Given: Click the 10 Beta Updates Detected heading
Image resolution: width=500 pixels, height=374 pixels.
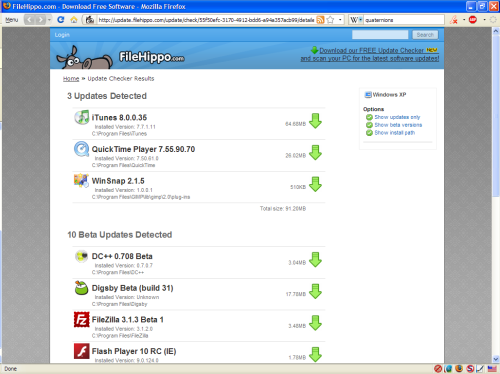Looking at the screenshot, I should [120, 235].
